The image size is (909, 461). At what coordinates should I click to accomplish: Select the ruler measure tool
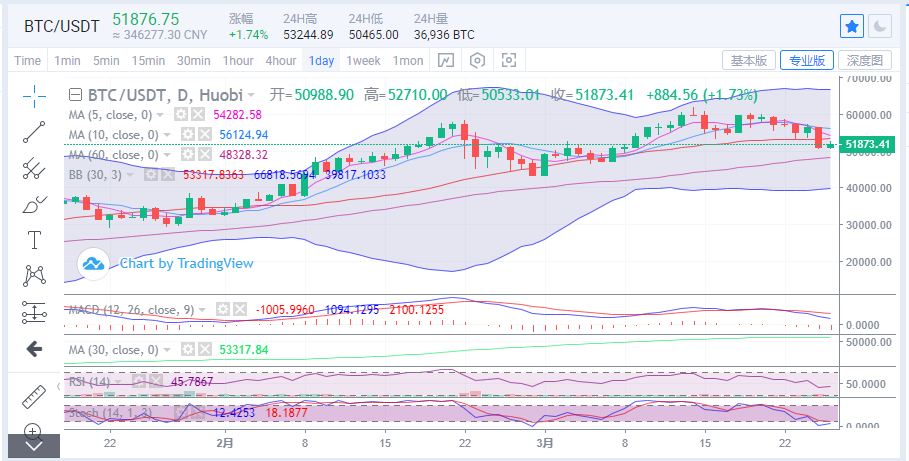pyautogui.click(x=34, y=397)
